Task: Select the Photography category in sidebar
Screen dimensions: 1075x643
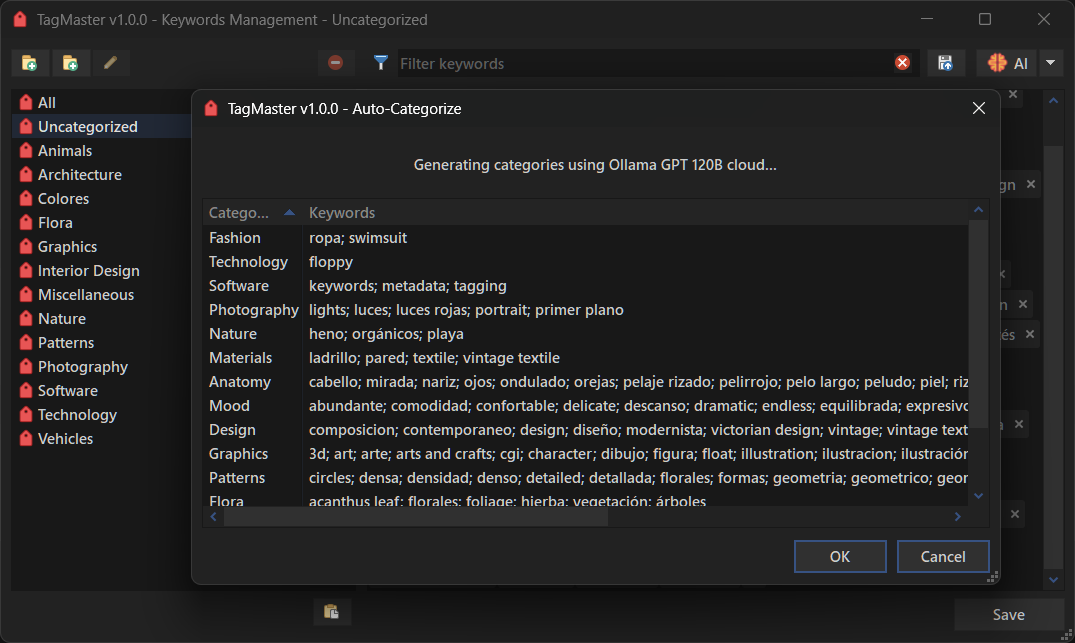Action: click(82, 367)
